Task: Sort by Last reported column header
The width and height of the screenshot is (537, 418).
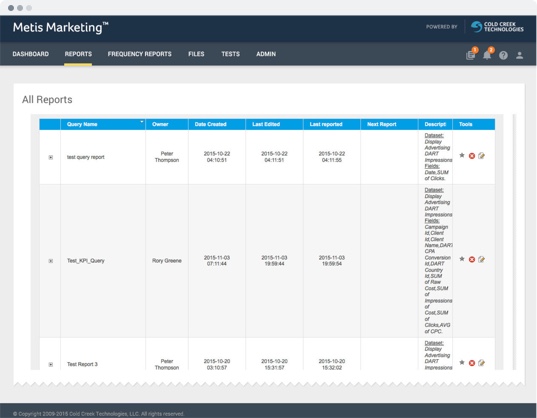Action: [x=332, y=124]
